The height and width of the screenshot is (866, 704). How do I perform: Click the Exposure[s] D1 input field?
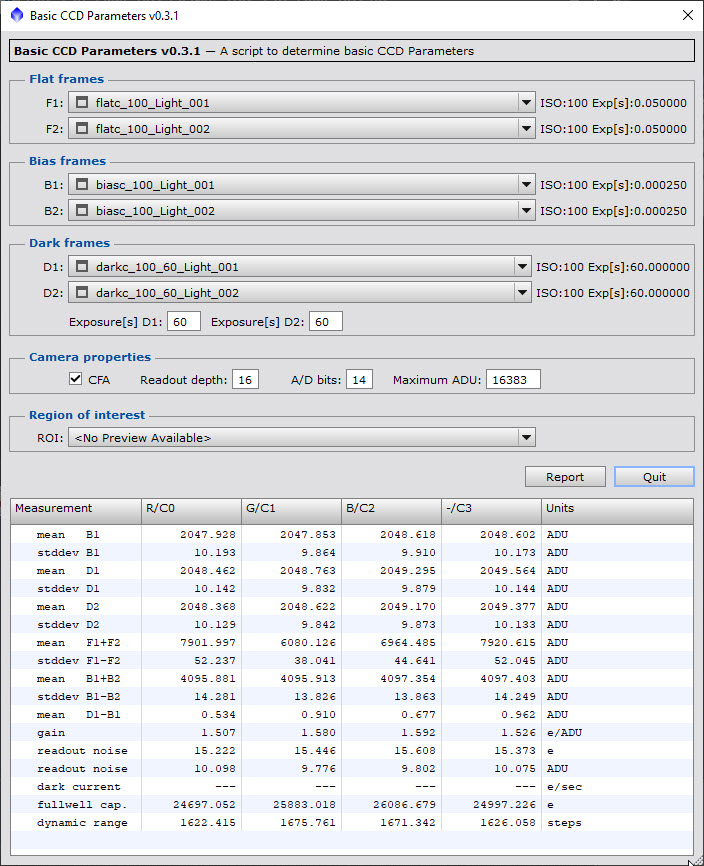183,321
